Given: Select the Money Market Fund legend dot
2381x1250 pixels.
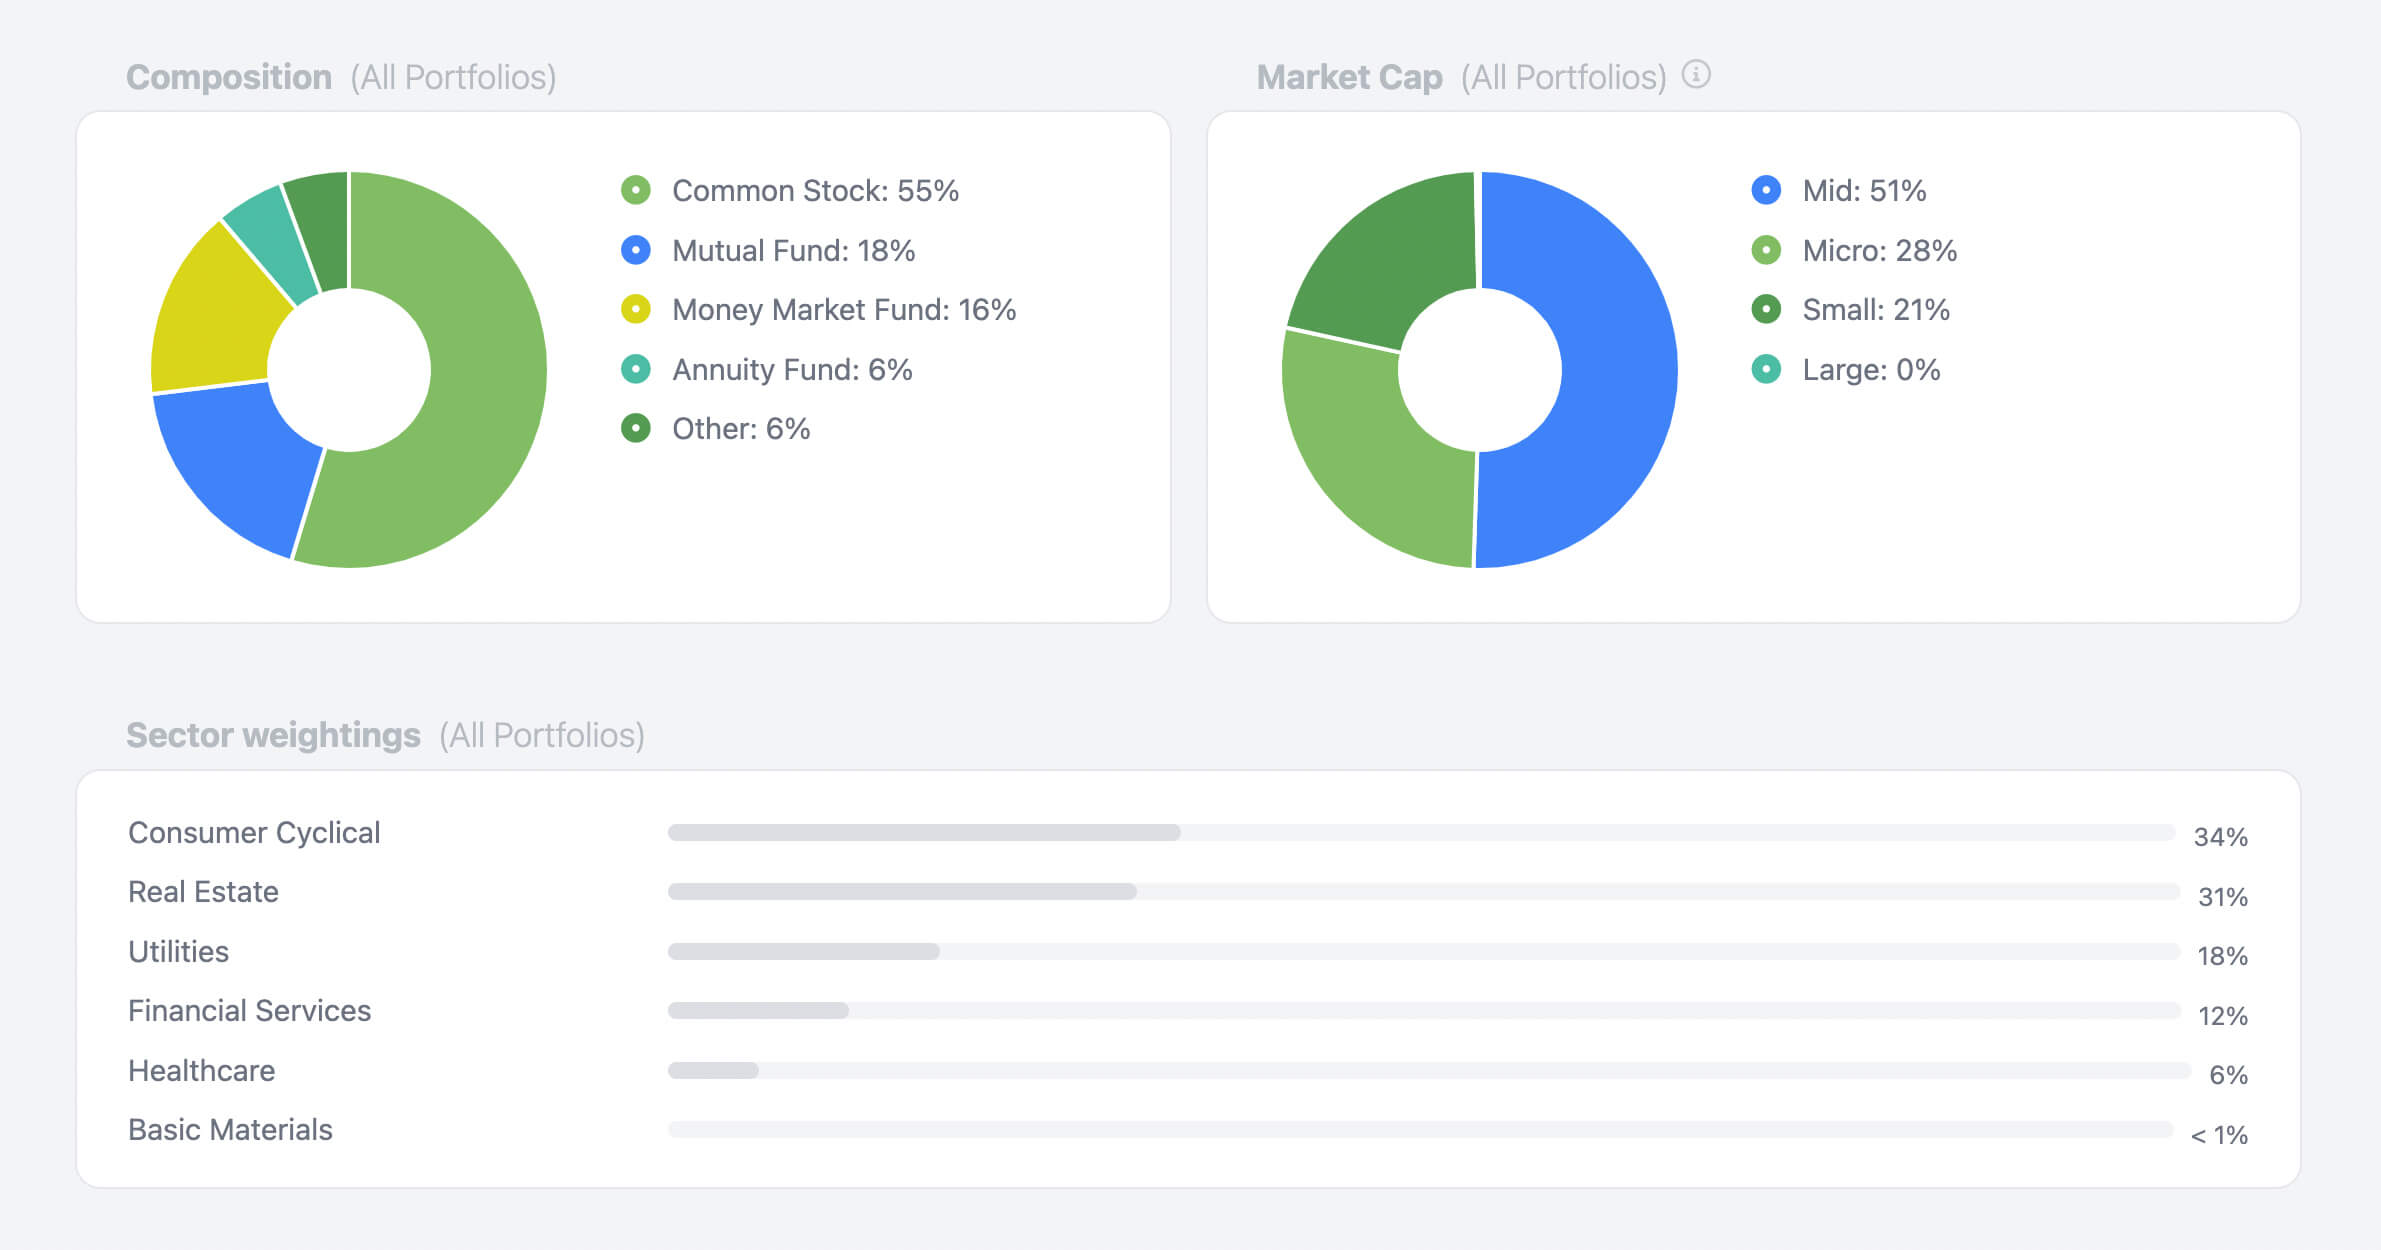Looking at the screenshot, I should point(634,310).
